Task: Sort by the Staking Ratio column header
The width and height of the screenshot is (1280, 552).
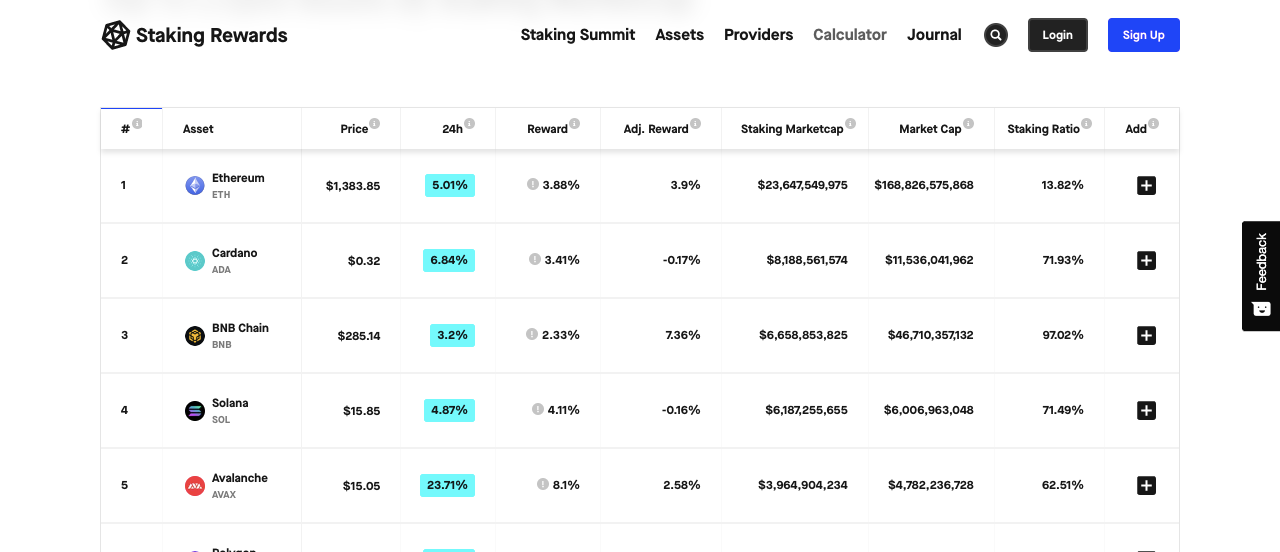Action: pyautogui.click(x=1043, y=129)
